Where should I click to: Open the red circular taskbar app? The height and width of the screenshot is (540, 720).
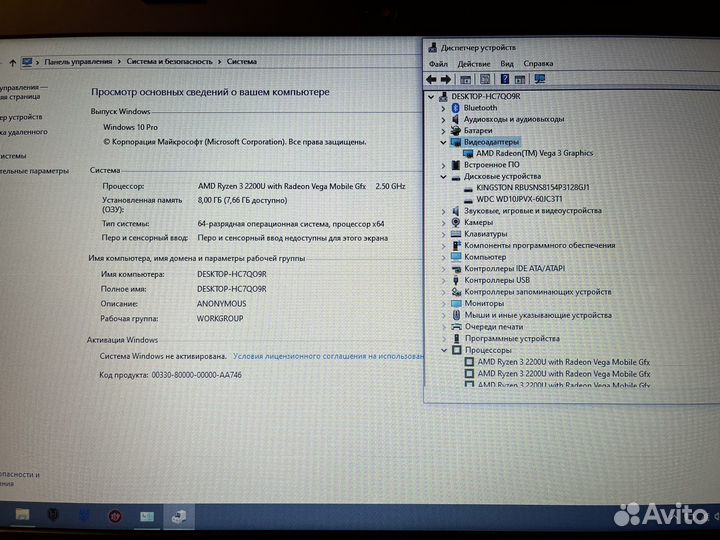(x=115, y=516)
